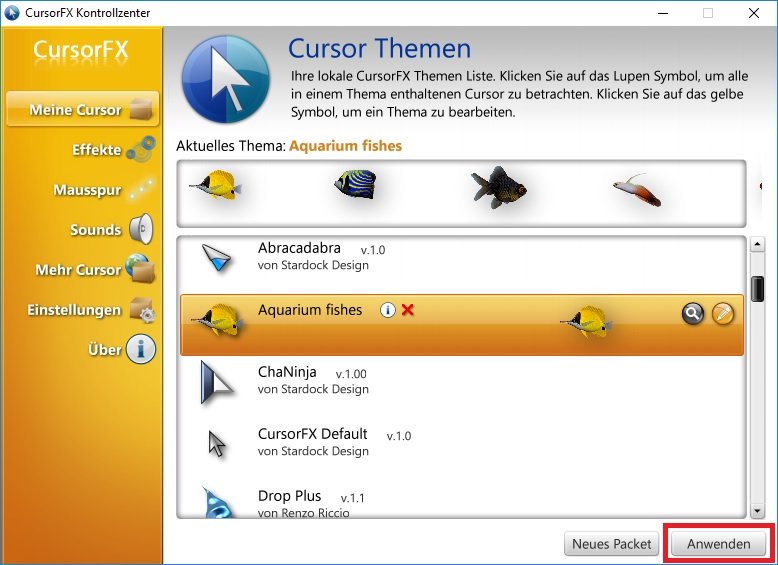
Task: Click the Meine Cursor box icon
Action: pos(141,109)
